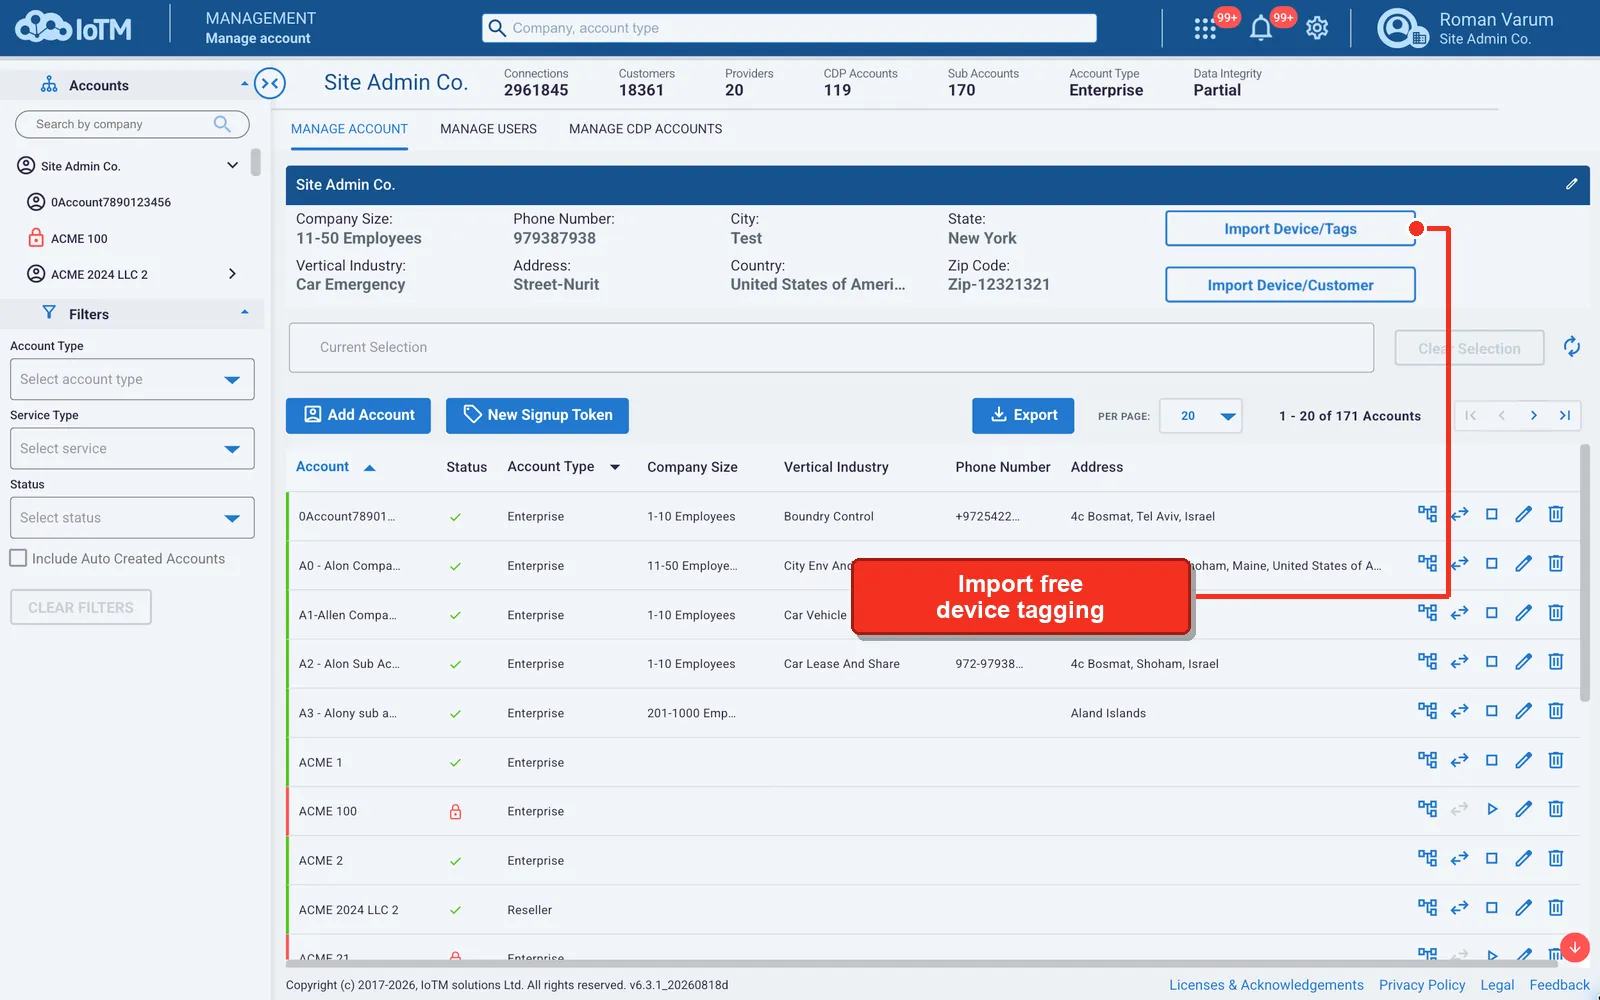The width and height of the screenshot is (1600, 1000).
Task: Go to next page of accounts
Action: click(1533, 415)
